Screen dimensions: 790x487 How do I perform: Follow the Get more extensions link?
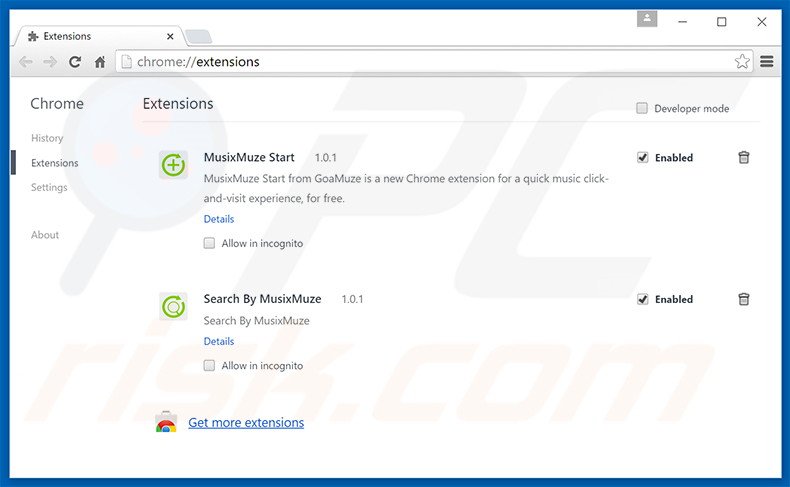[x=246, y=423]
